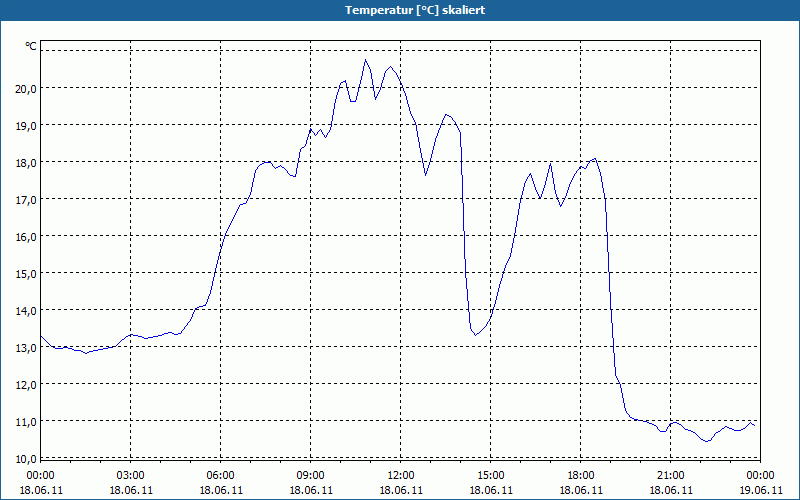Click the 18:00 time axis label
This screenshot has width=800, height=500.
tap(581, 476)
